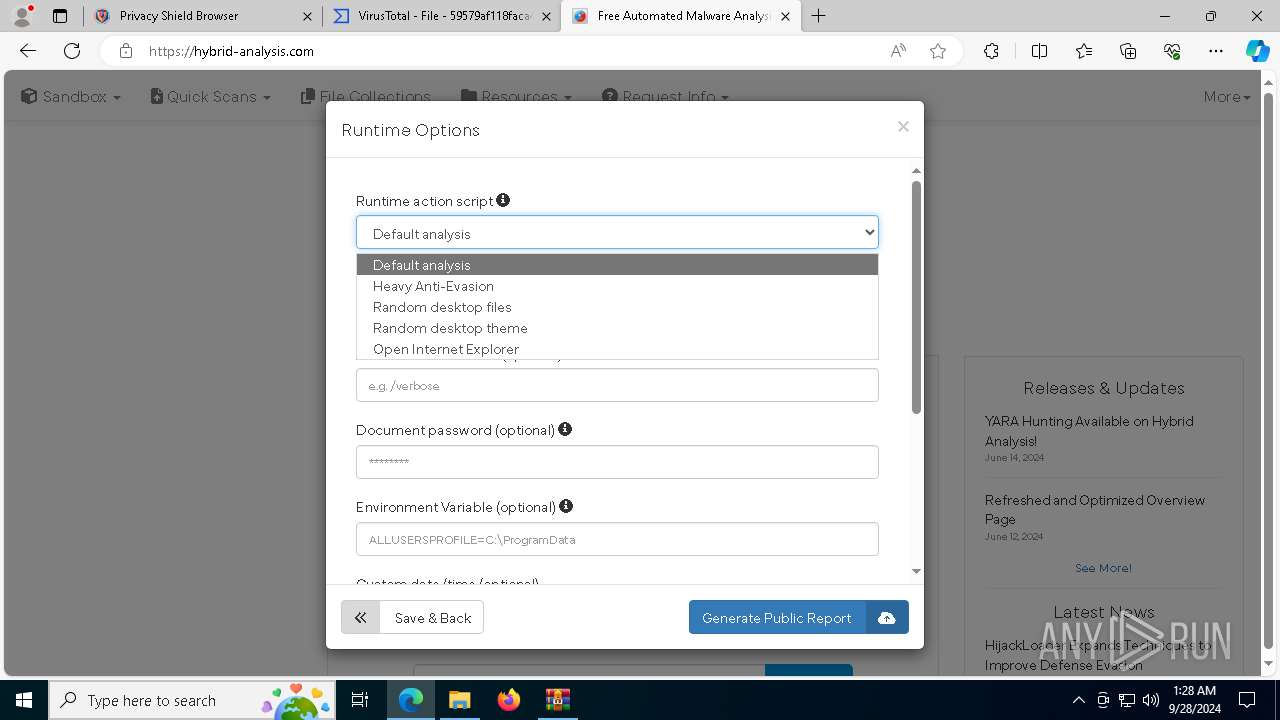Click the See More! link
The height and width of the screenshot is (720, 1280).
[1103, 568]
